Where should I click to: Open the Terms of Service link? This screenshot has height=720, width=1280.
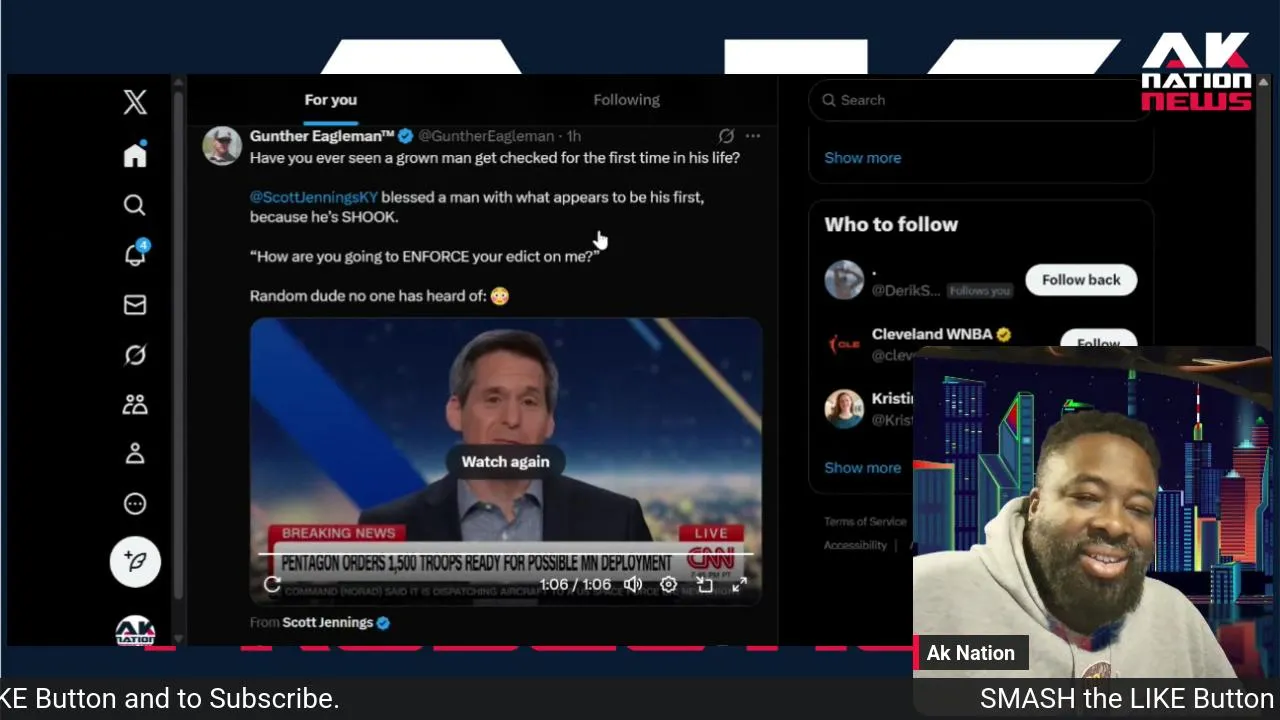click(865, 521)
